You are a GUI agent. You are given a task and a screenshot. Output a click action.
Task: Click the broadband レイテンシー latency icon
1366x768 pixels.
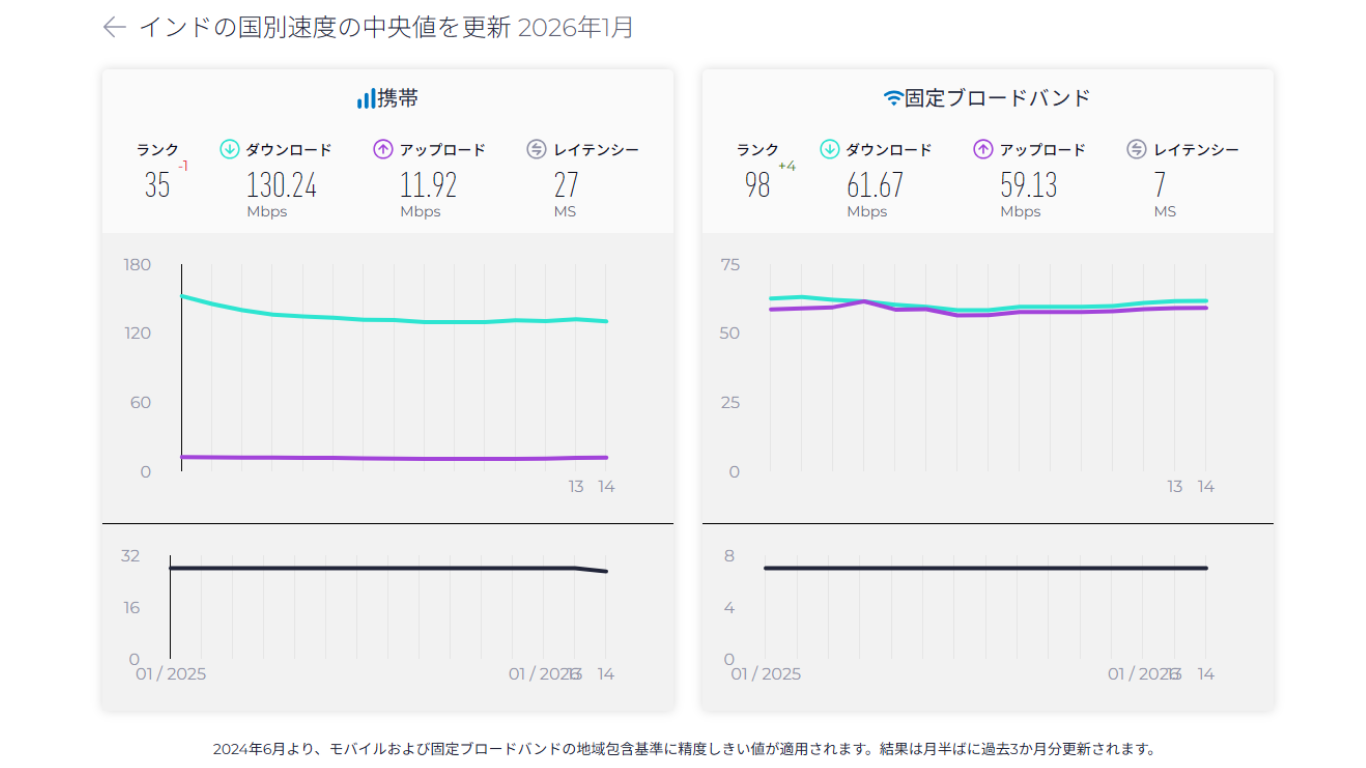1134,149
